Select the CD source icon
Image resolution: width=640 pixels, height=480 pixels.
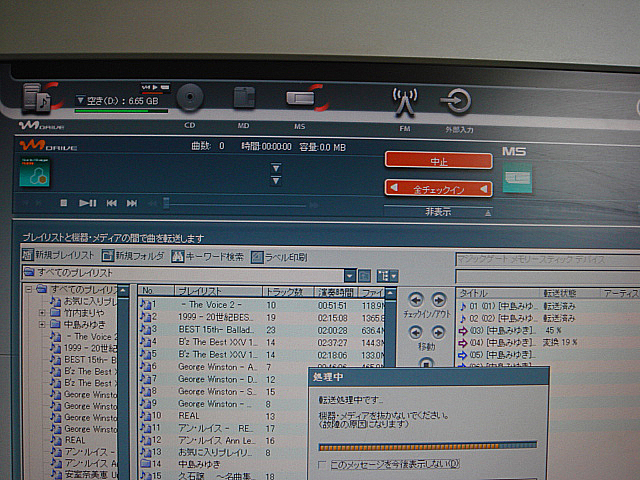pos(190,97)
